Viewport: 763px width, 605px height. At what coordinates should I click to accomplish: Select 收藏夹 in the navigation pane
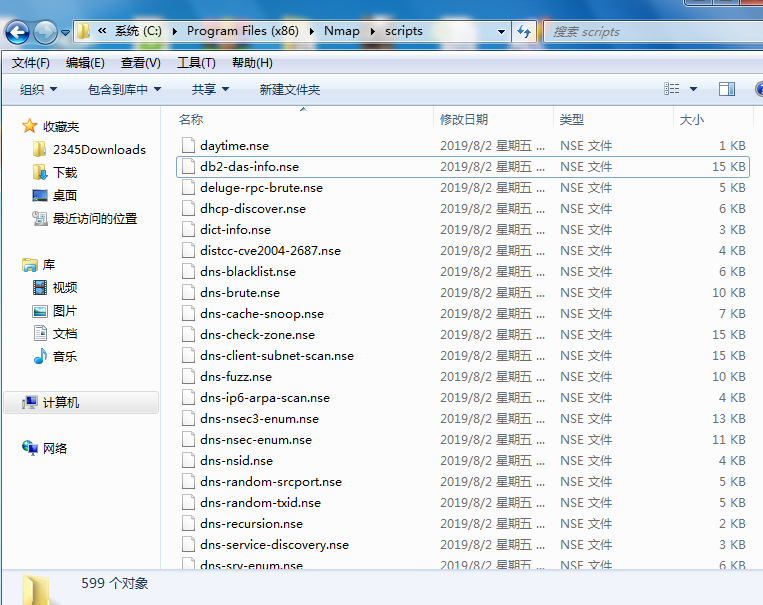coord(61,127)
